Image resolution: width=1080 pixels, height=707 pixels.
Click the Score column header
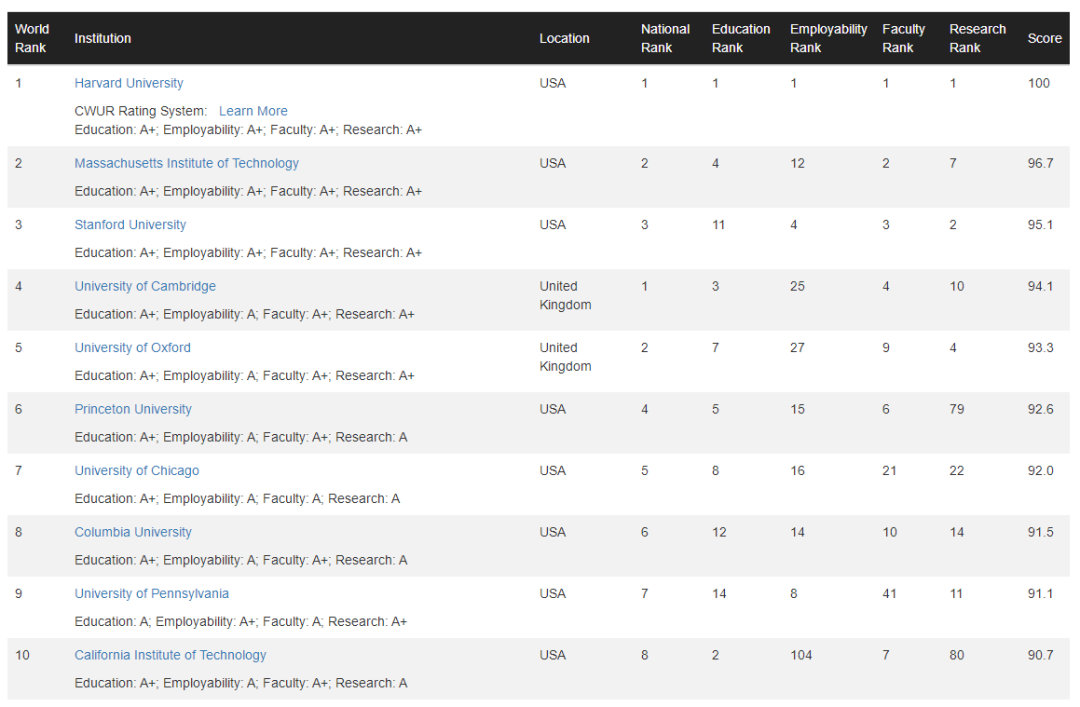(x=1044, y=38)
